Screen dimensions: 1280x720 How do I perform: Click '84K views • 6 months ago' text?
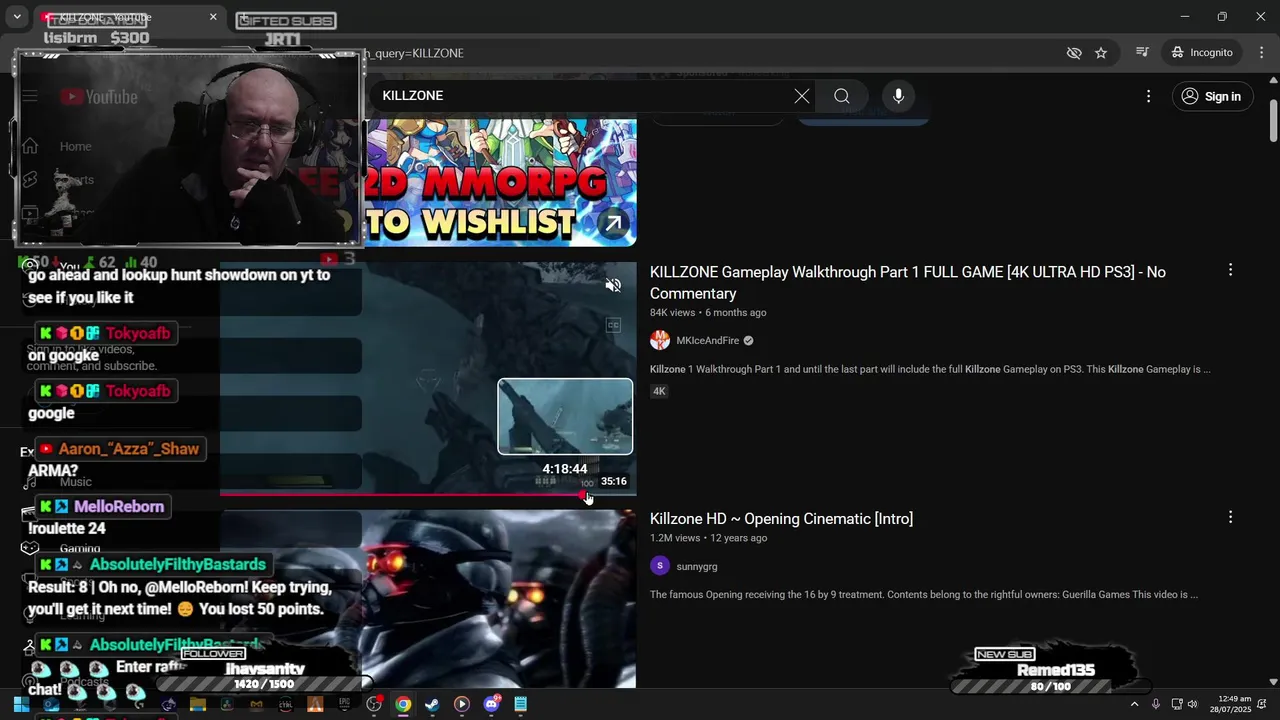708,313
